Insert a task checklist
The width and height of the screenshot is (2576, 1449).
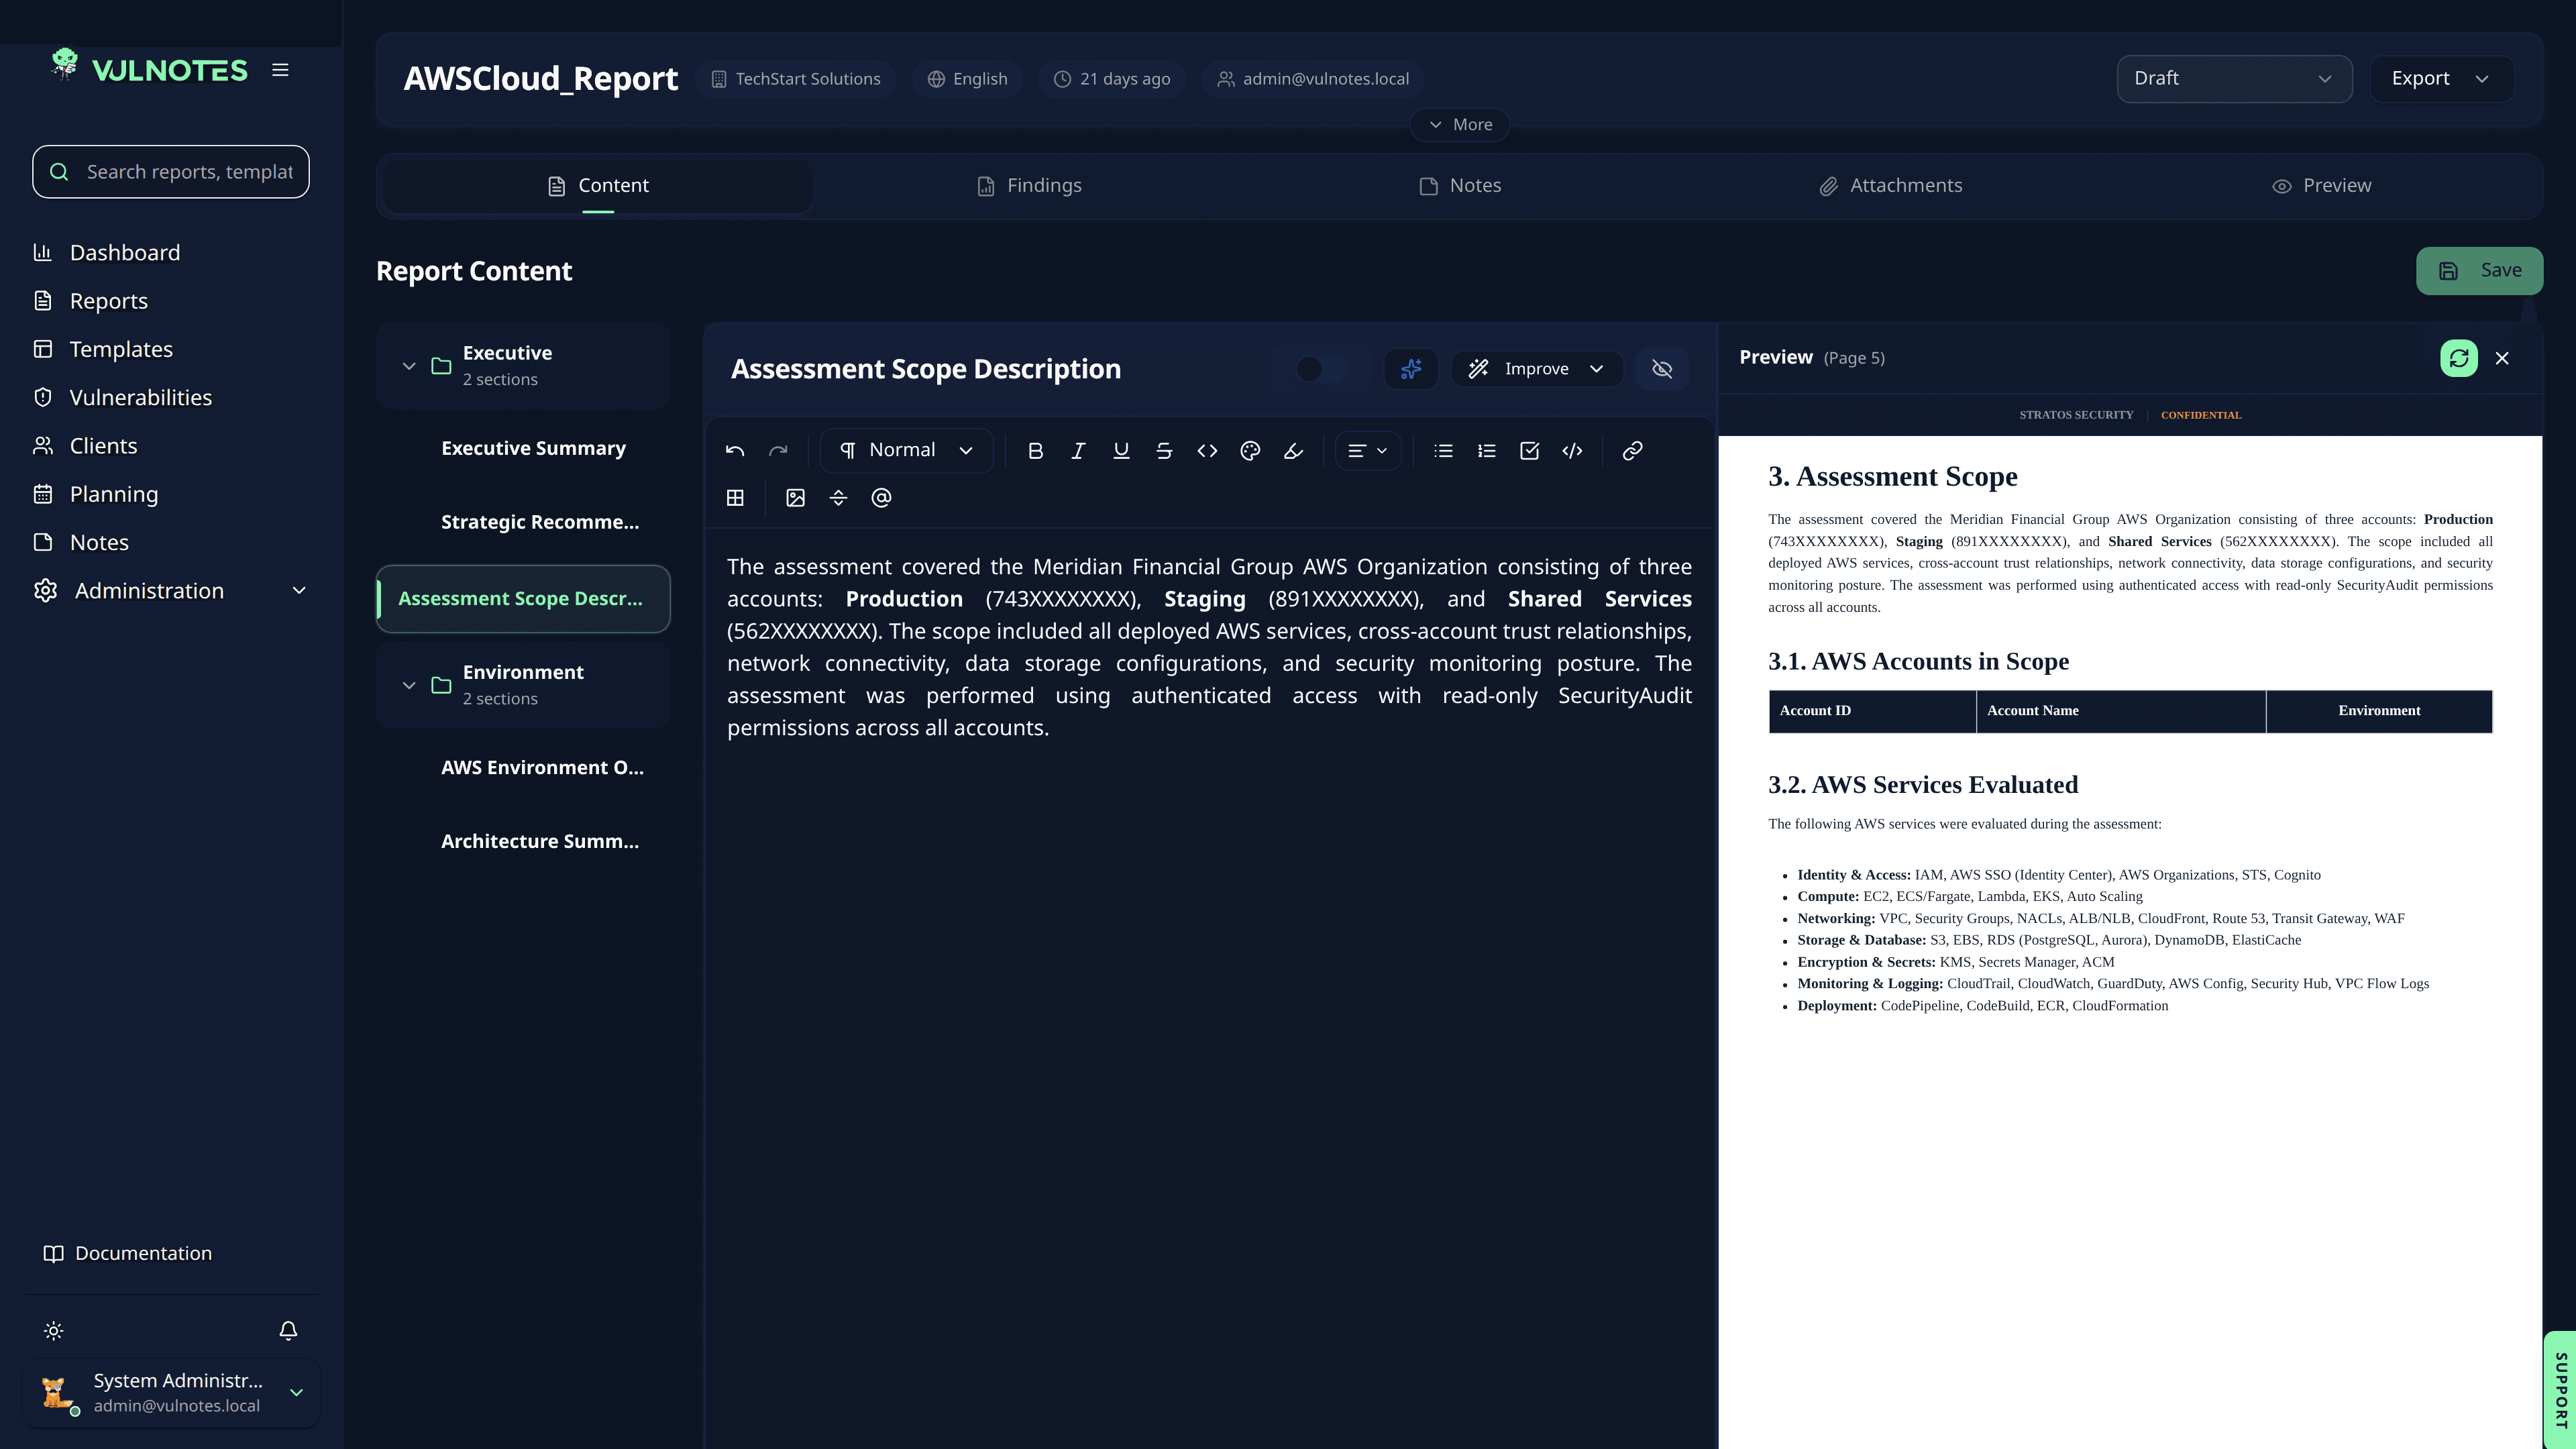pyautogui.click(x=1529, y=450)
